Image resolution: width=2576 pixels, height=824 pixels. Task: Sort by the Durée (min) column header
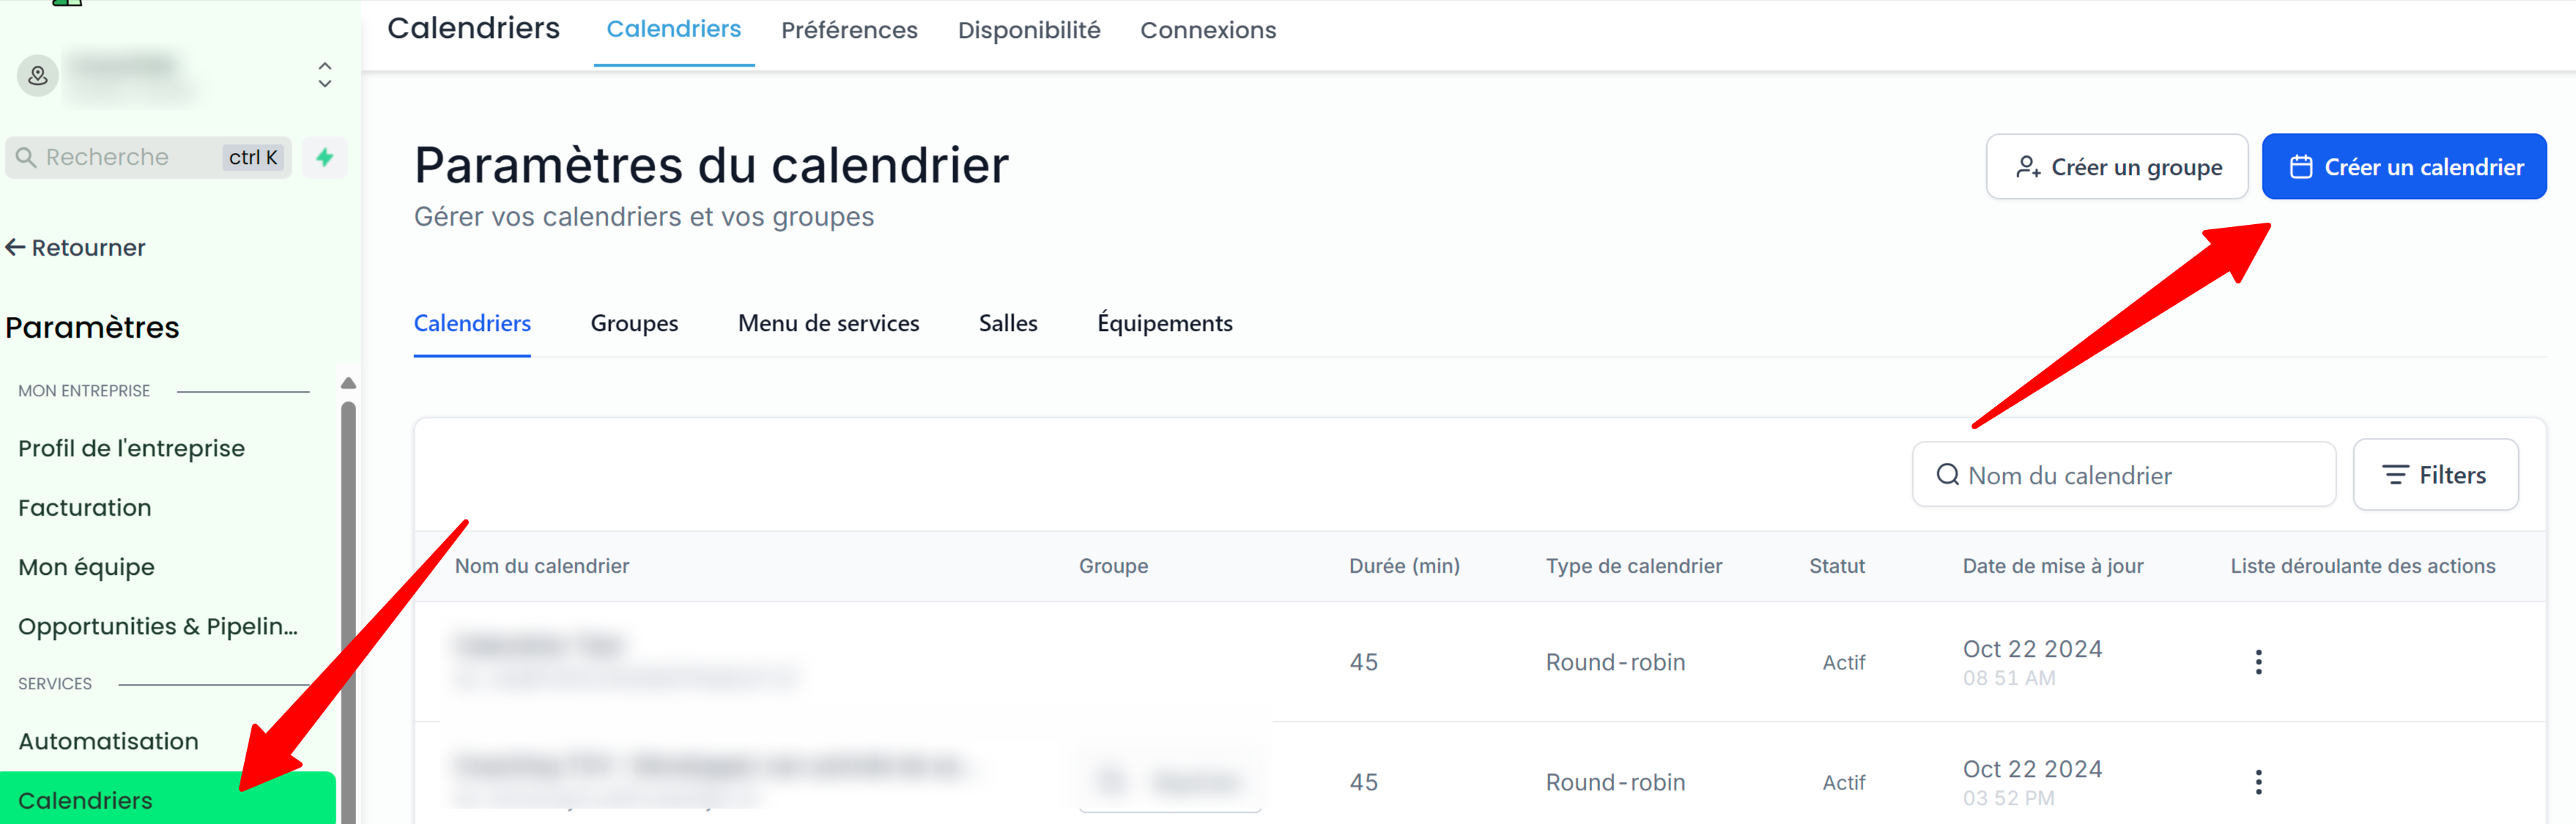click(x=1404, y=566)
